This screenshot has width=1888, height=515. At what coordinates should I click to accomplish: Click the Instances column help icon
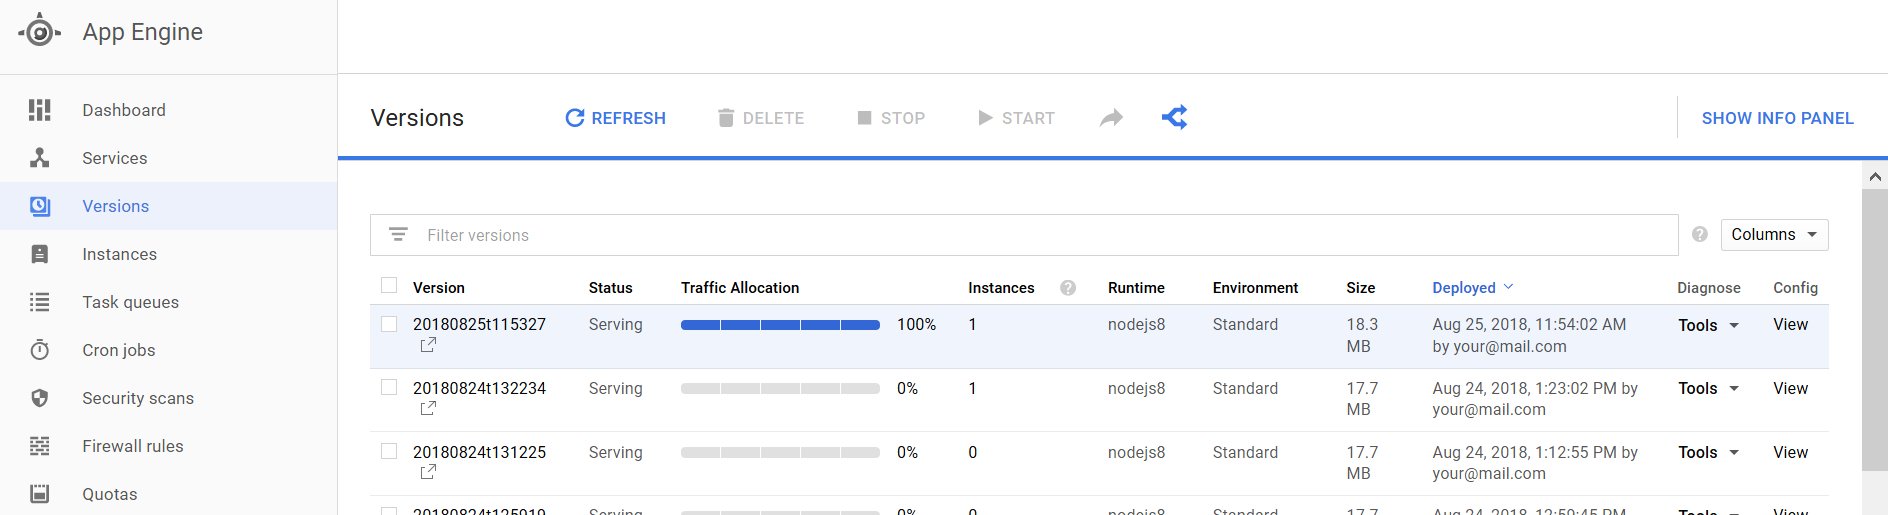(x=1068, y=288)
